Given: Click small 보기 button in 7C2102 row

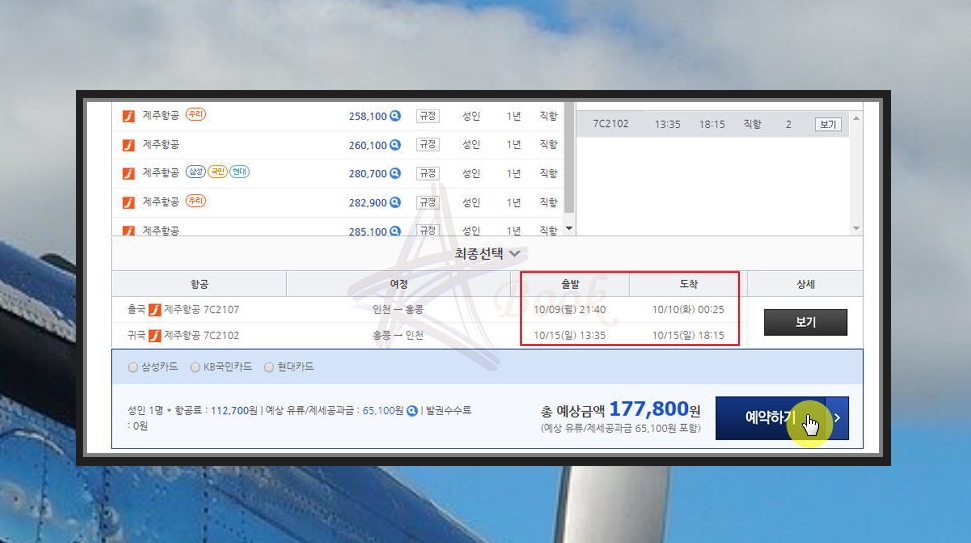Looking at the screenshot, I should pyautogui.click(x=828, y=124).
